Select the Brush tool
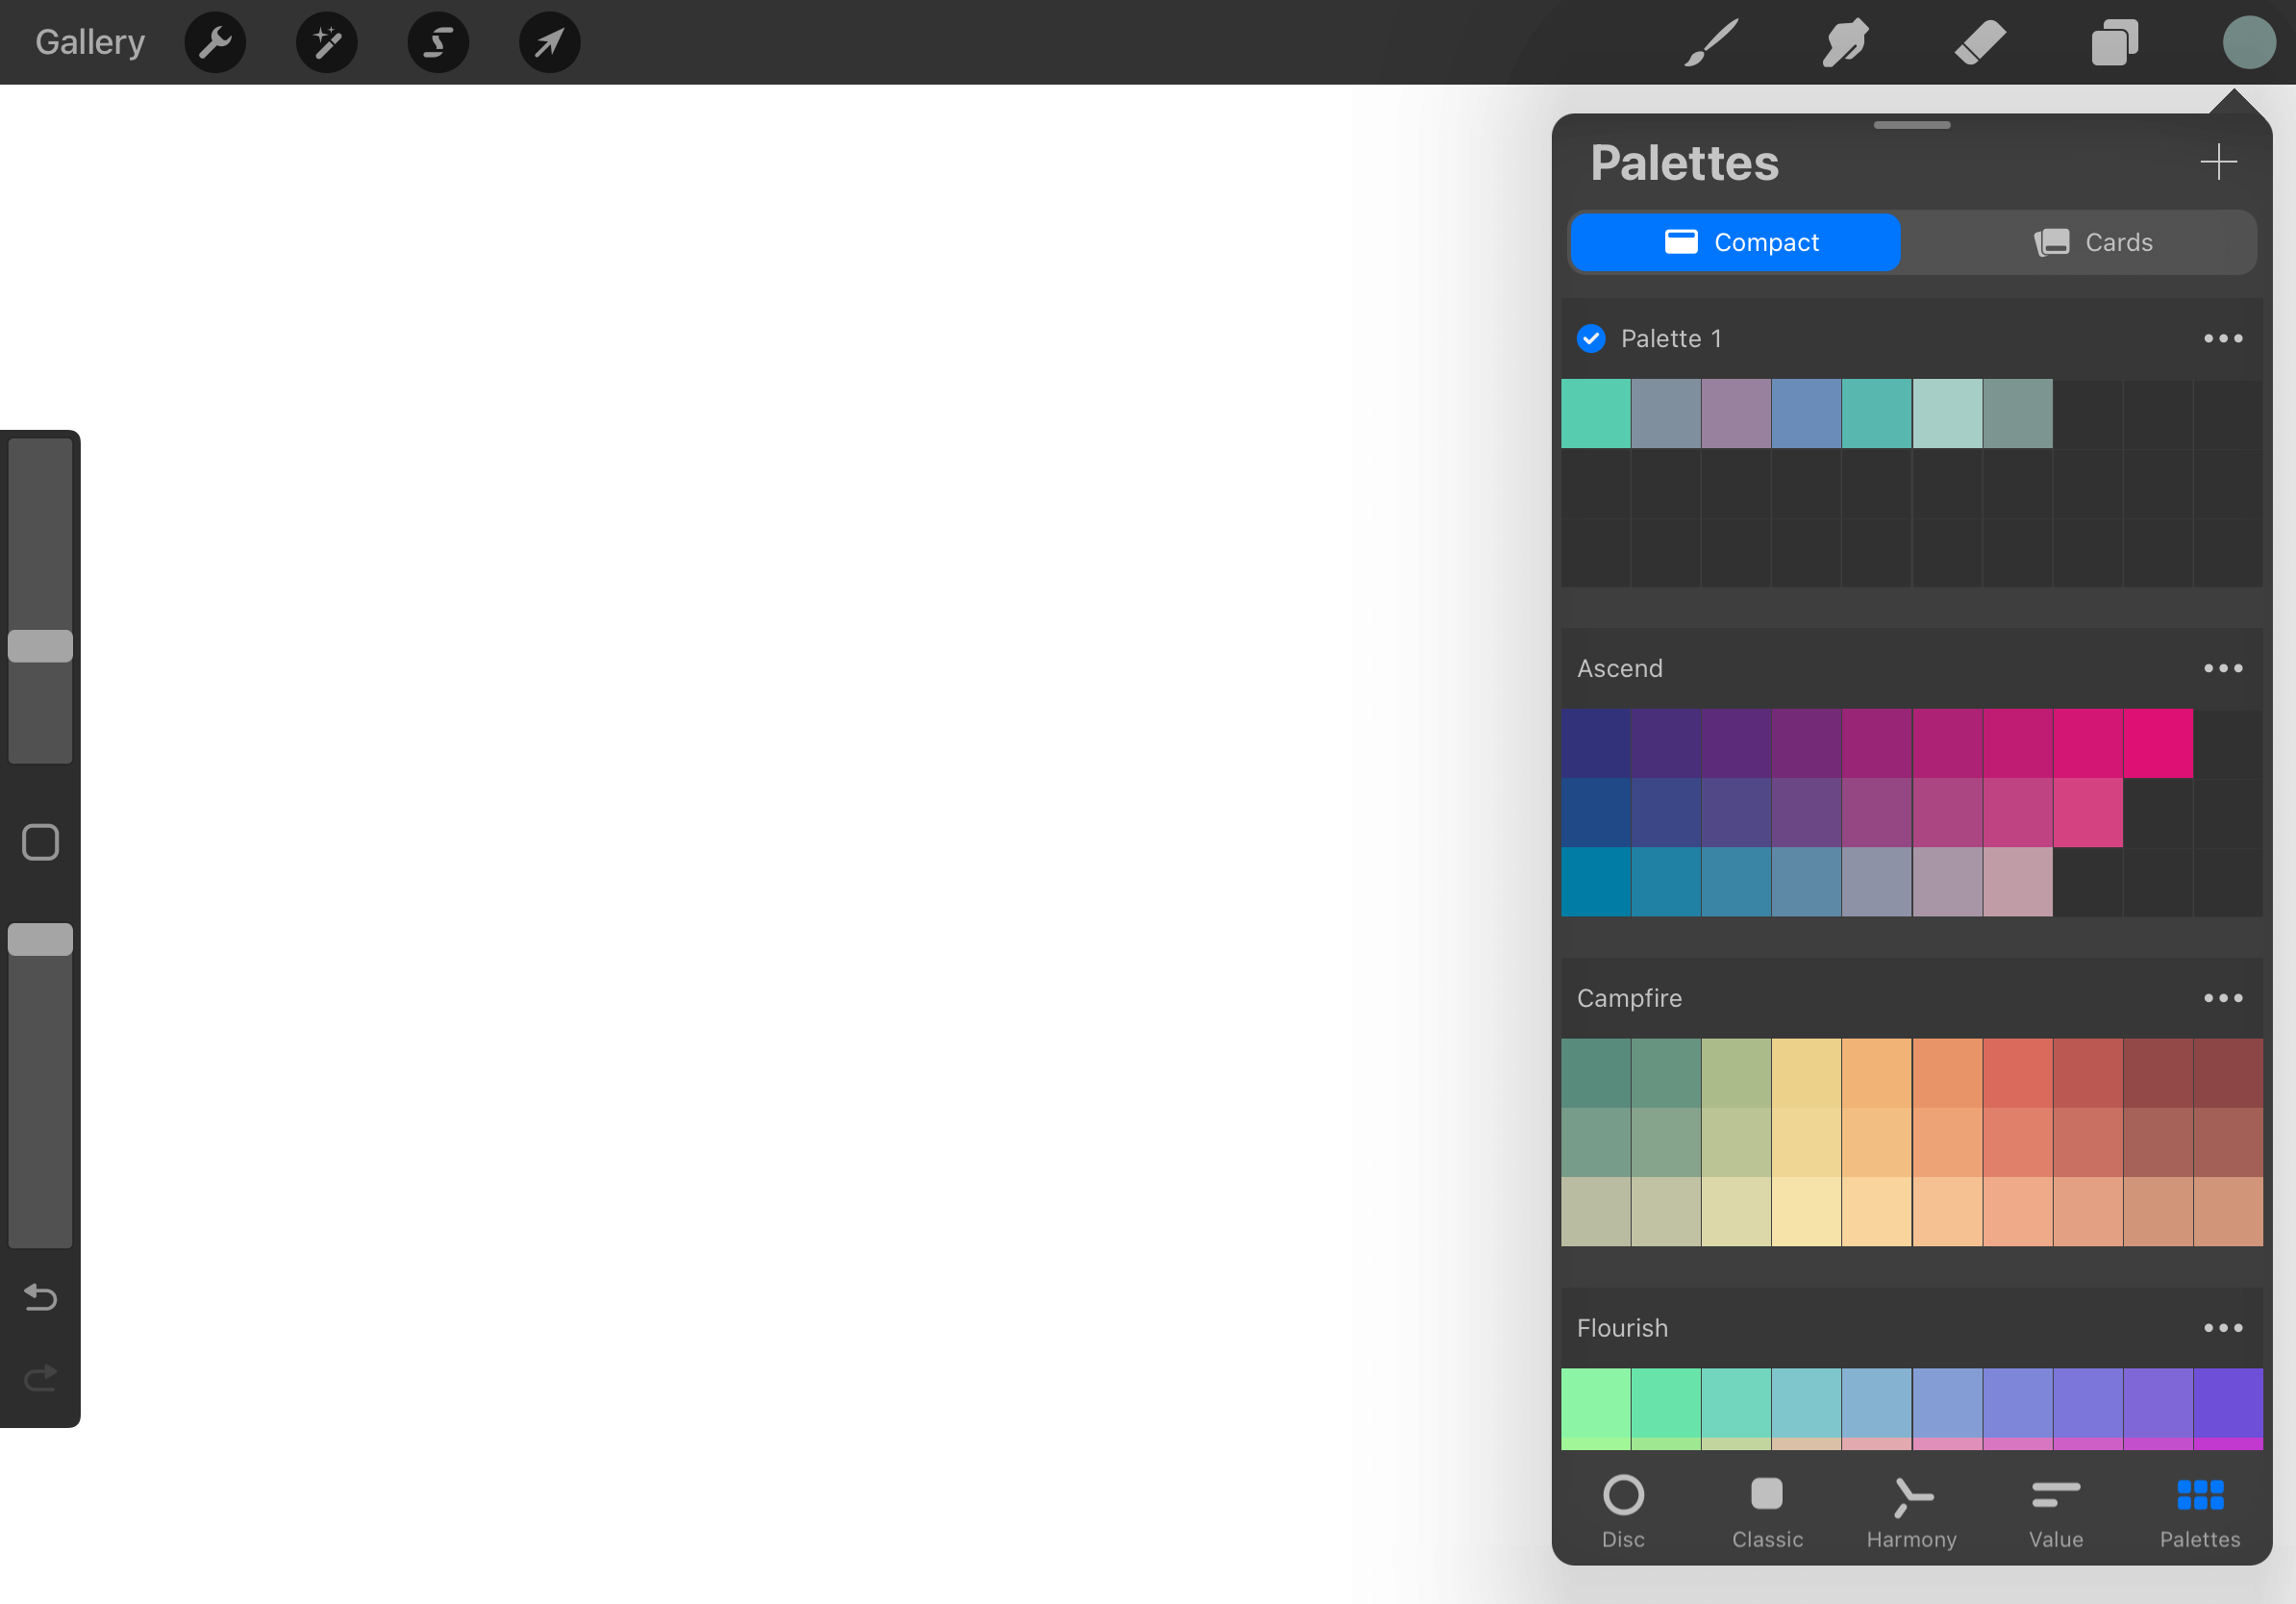 (1710, 42)
